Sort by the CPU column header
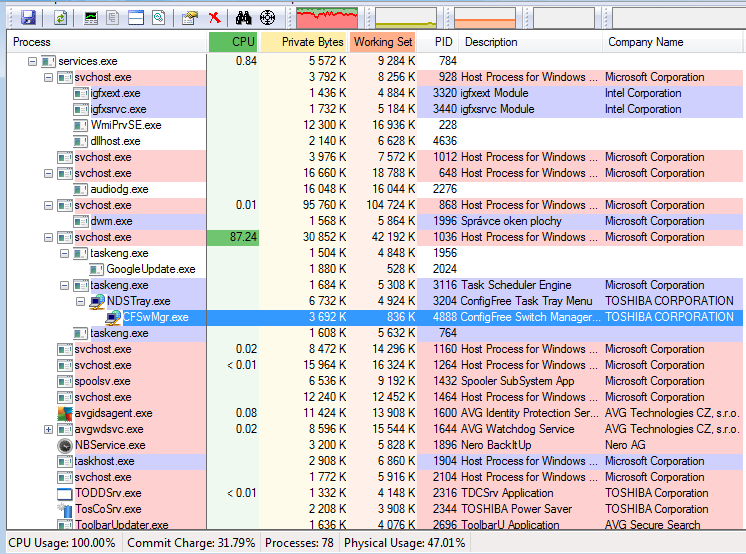The width and height of the screenshot is (746, 554). [234, 42]
